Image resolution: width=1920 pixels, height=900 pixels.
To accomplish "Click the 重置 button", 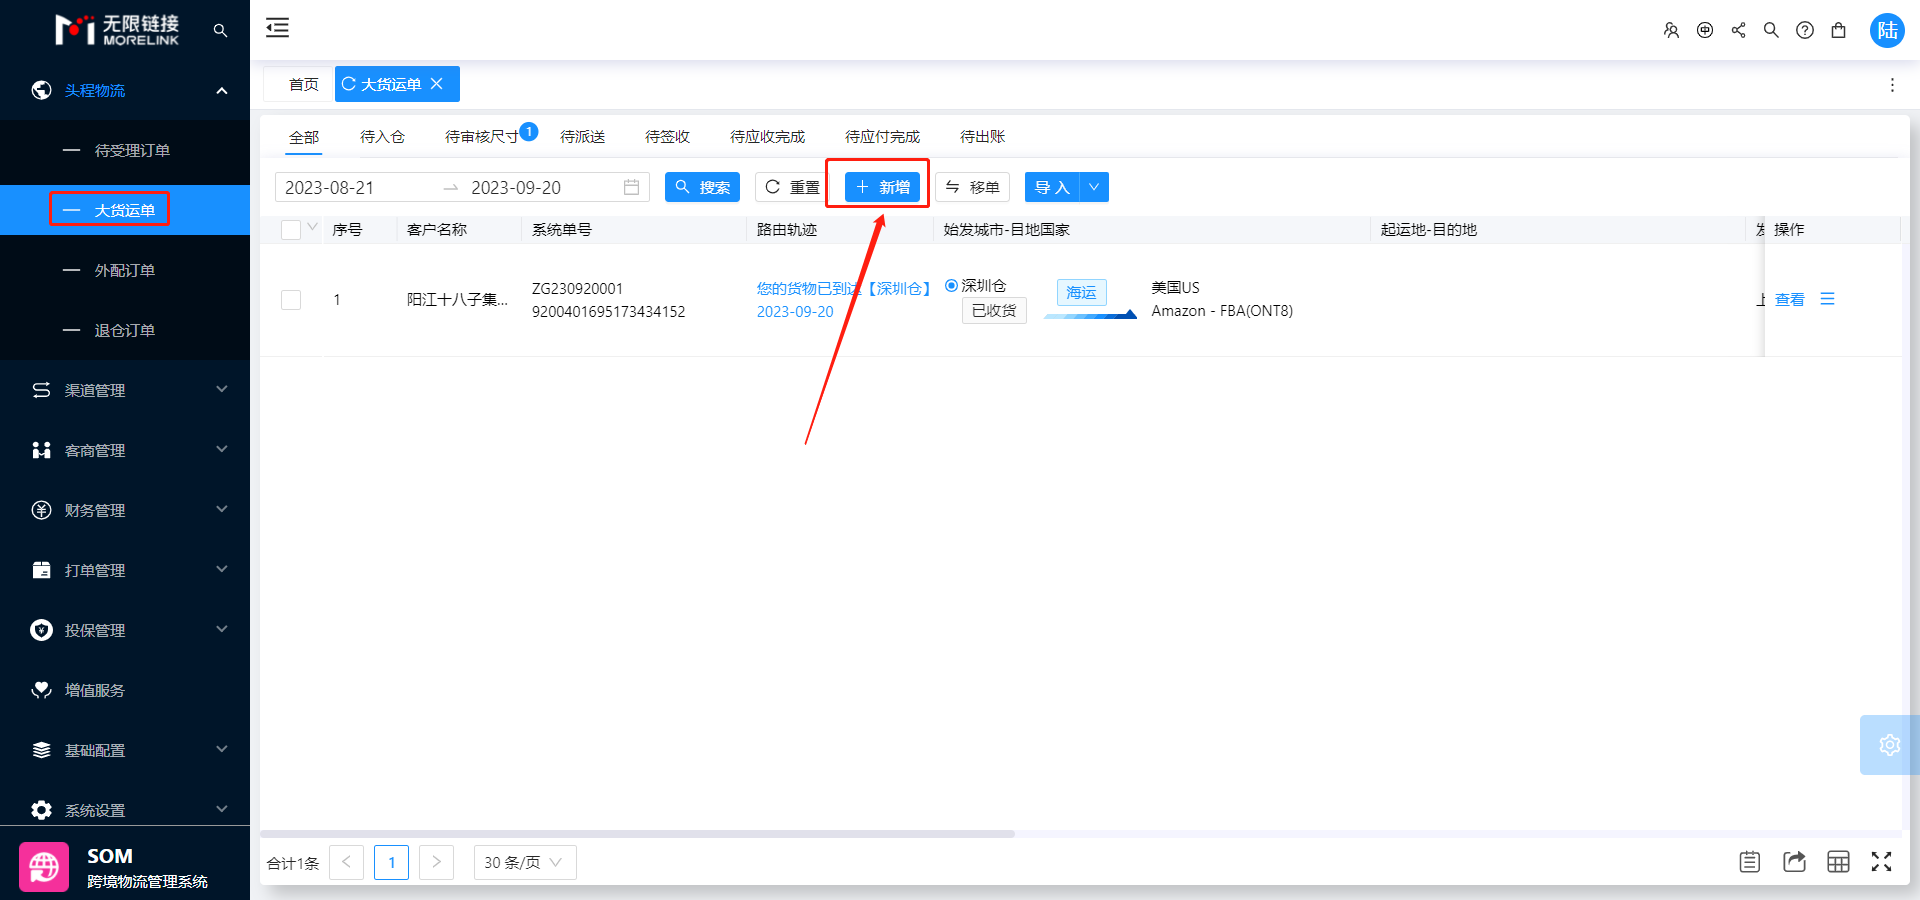I will click(793, 187).
